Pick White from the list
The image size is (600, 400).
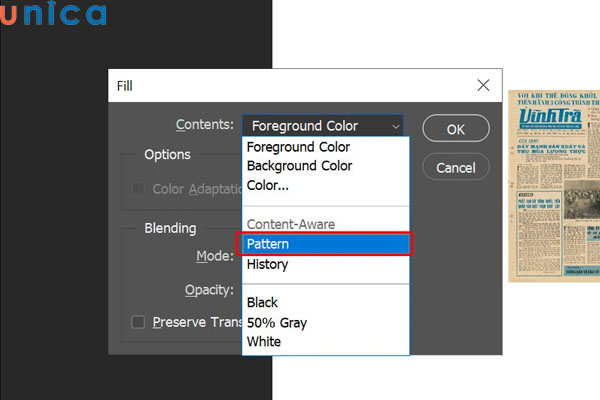[264, 341]
